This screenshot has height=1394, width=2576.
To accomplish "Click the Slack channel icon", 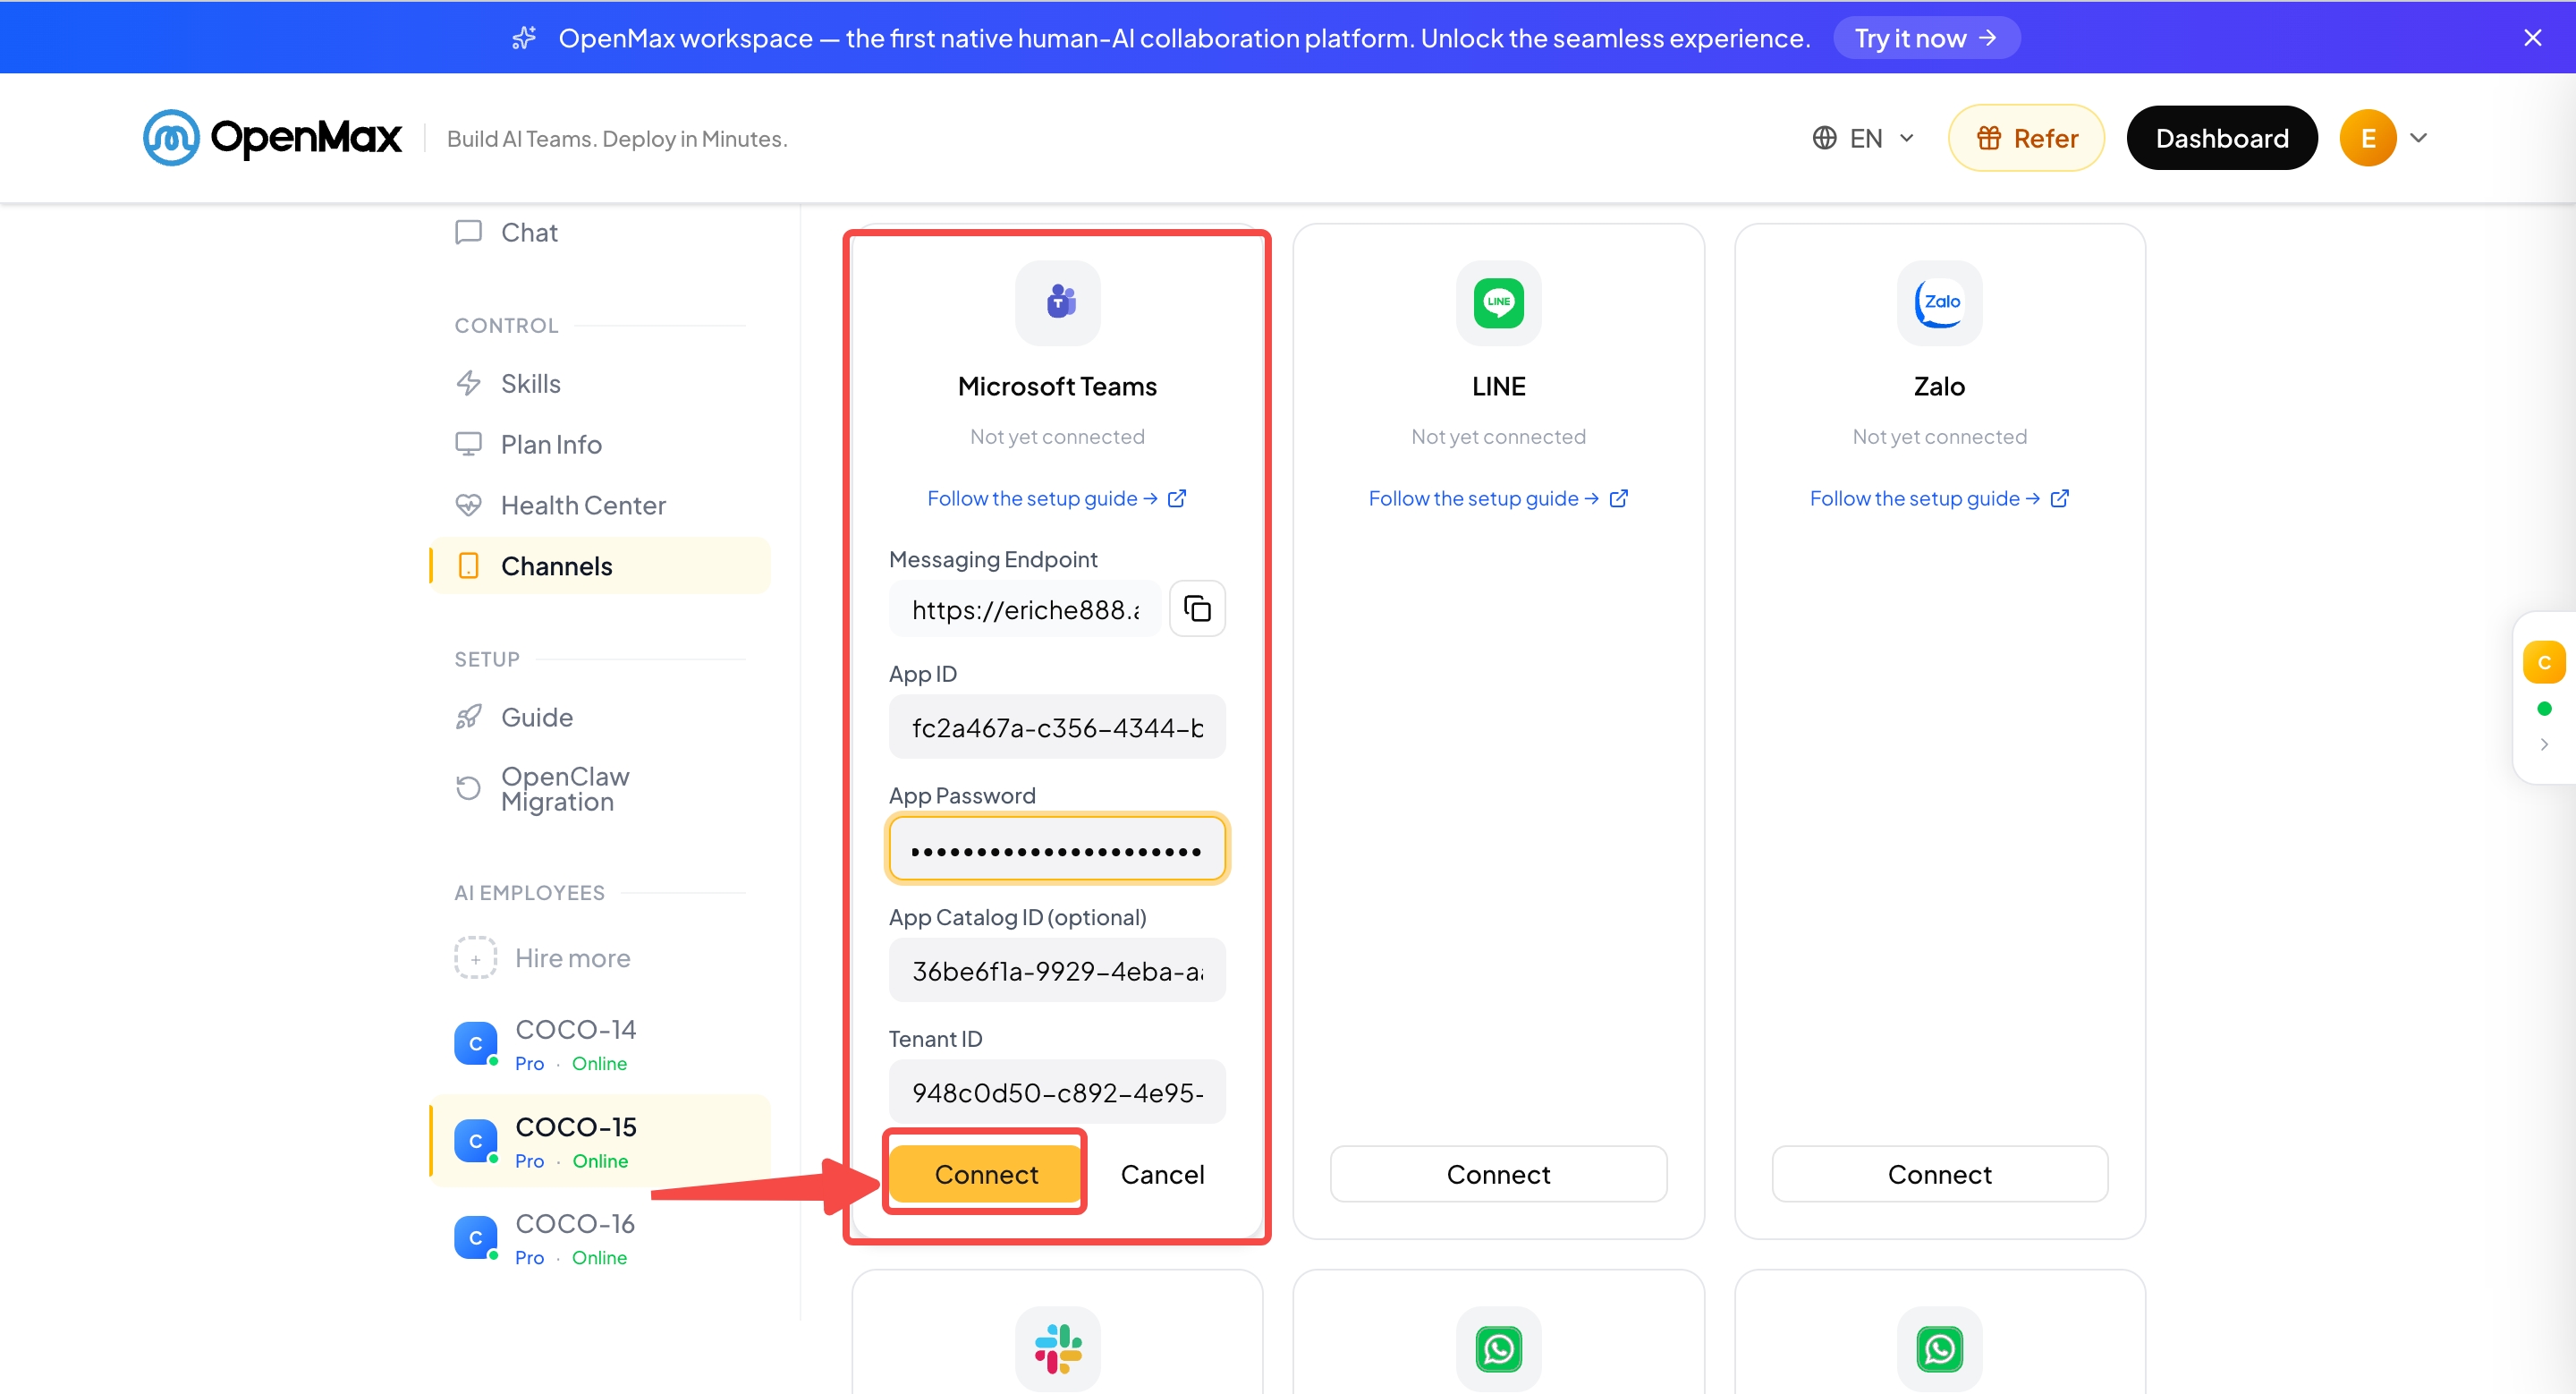I will click(1057, 1348).
